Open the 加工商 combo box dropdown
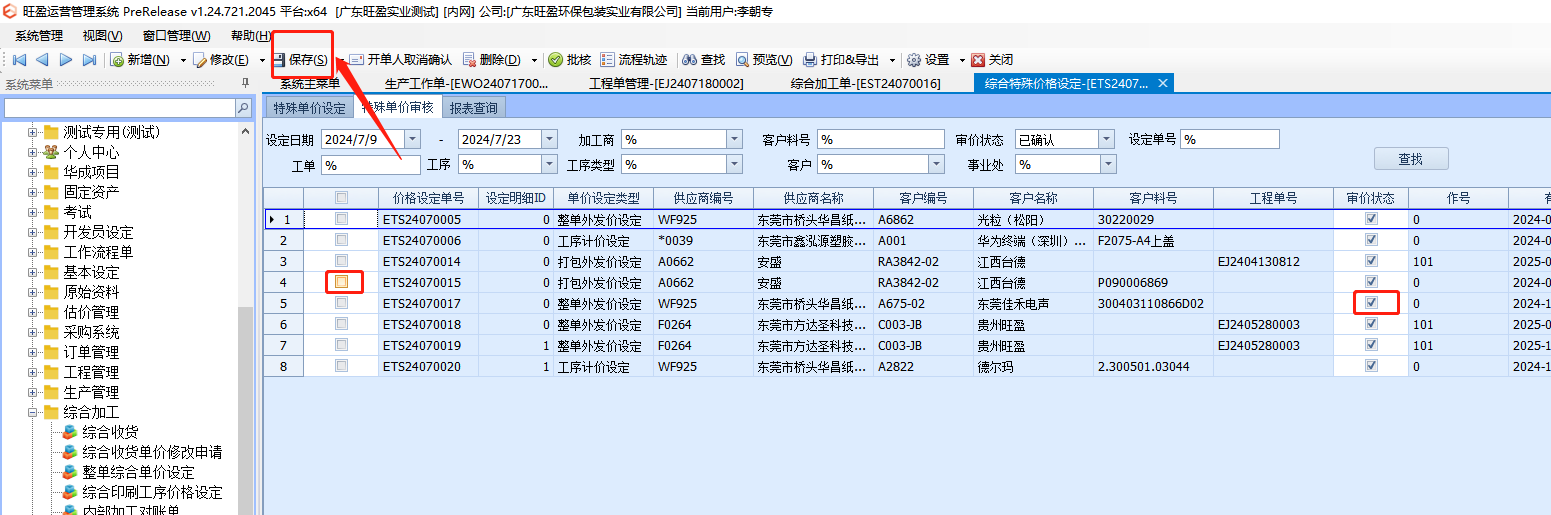 coord(735,139)
